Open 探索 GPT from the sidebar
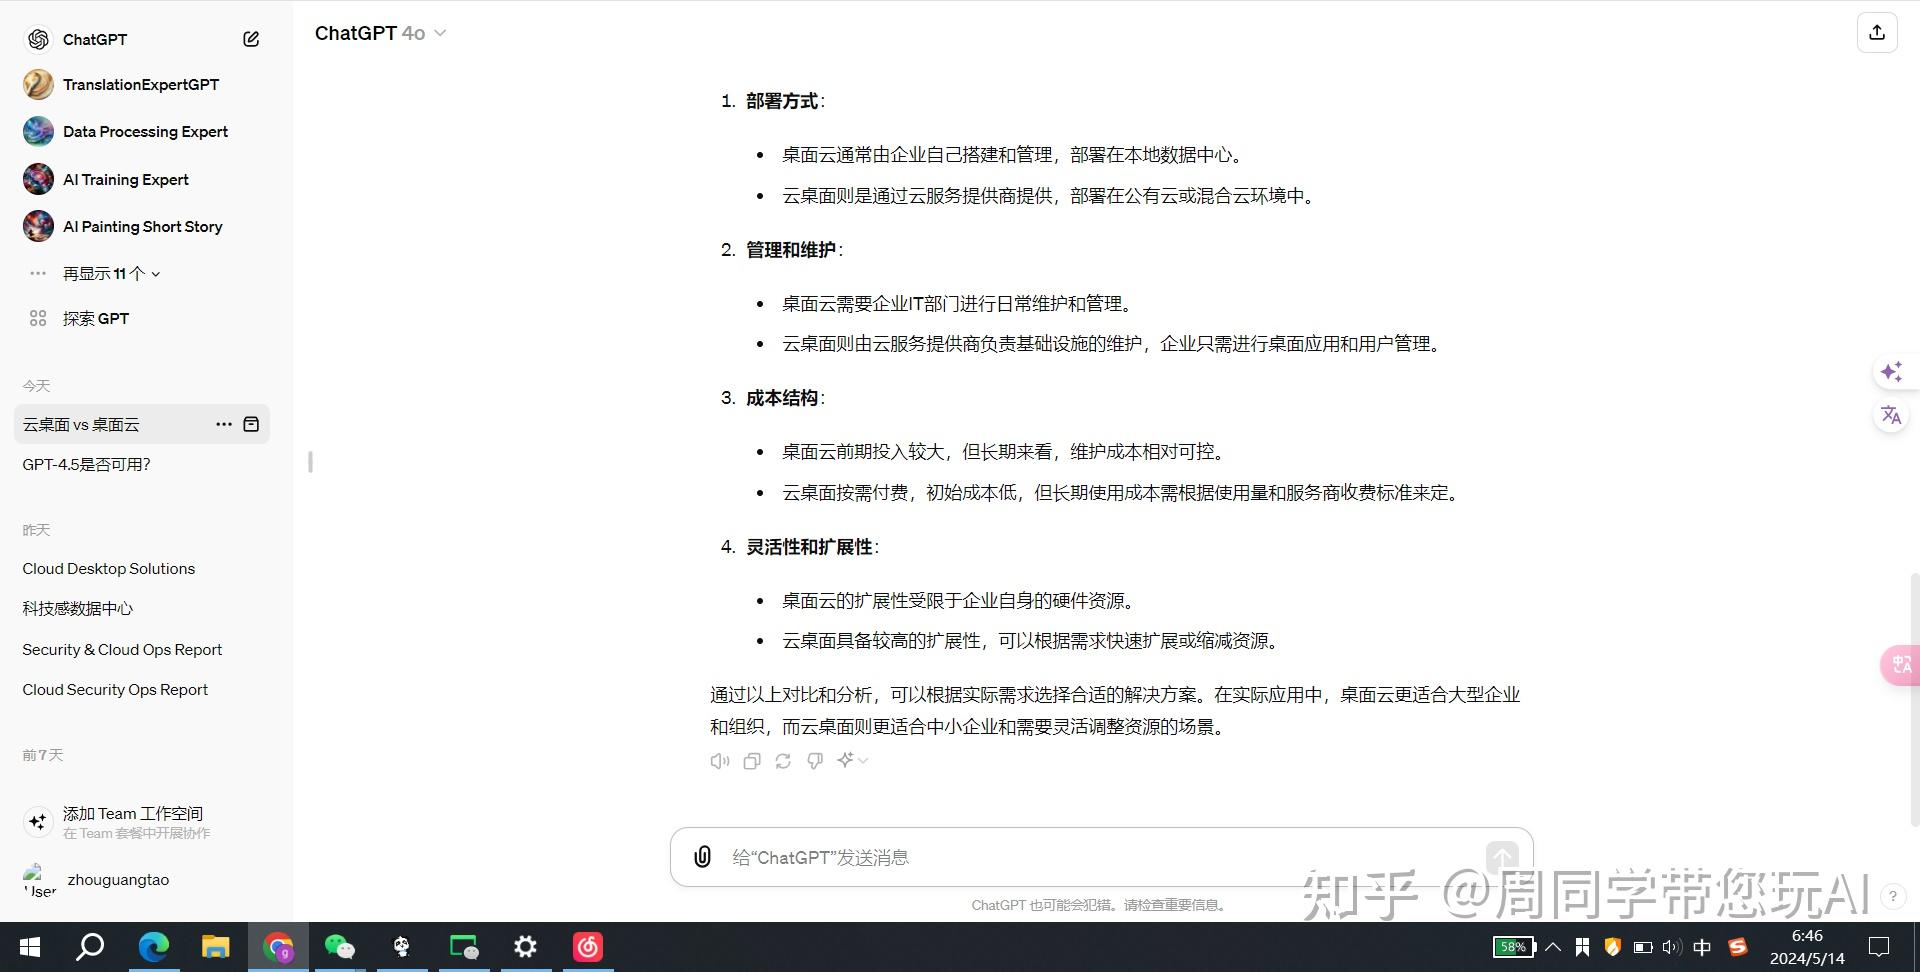 pos(96,318)
